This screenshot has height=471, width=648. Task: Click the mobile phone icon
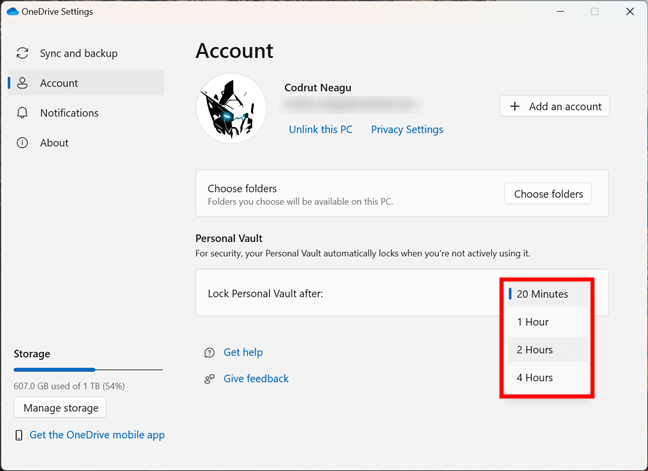(x=19, y=435)
